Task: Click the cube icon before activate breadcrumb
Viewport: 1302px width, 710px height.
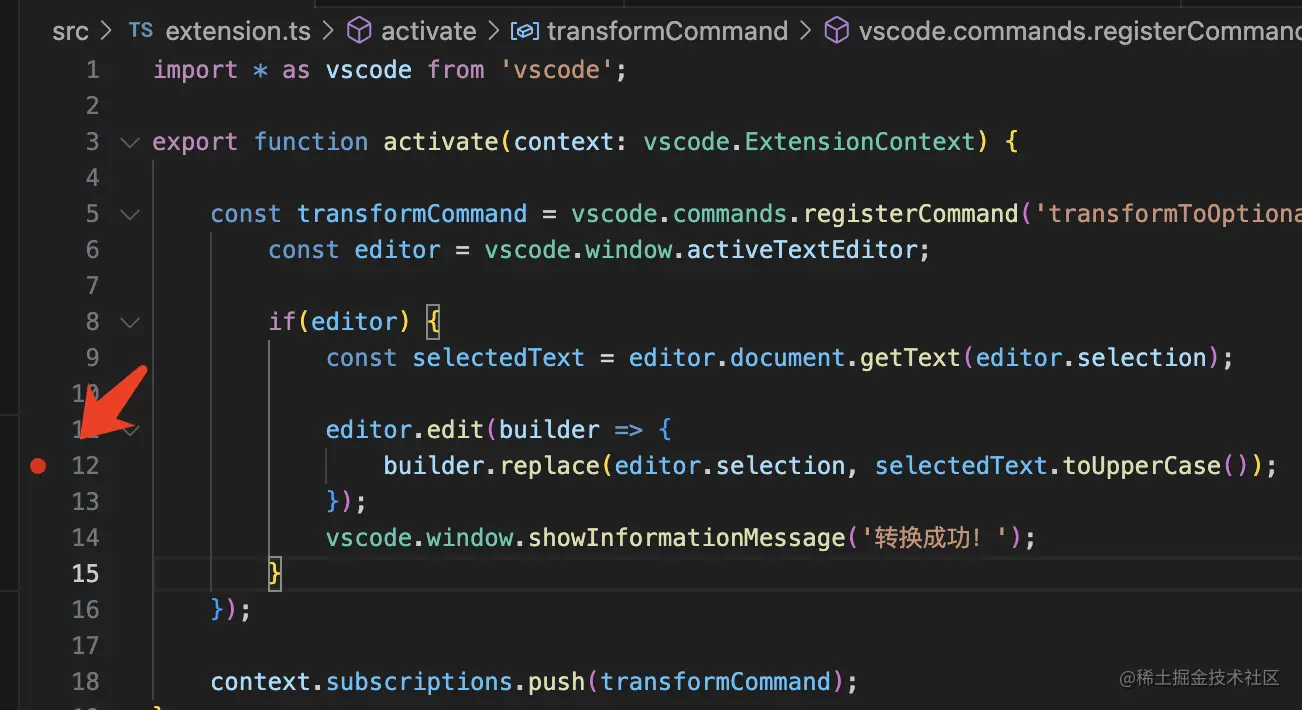Action: [x=359, y=31]
